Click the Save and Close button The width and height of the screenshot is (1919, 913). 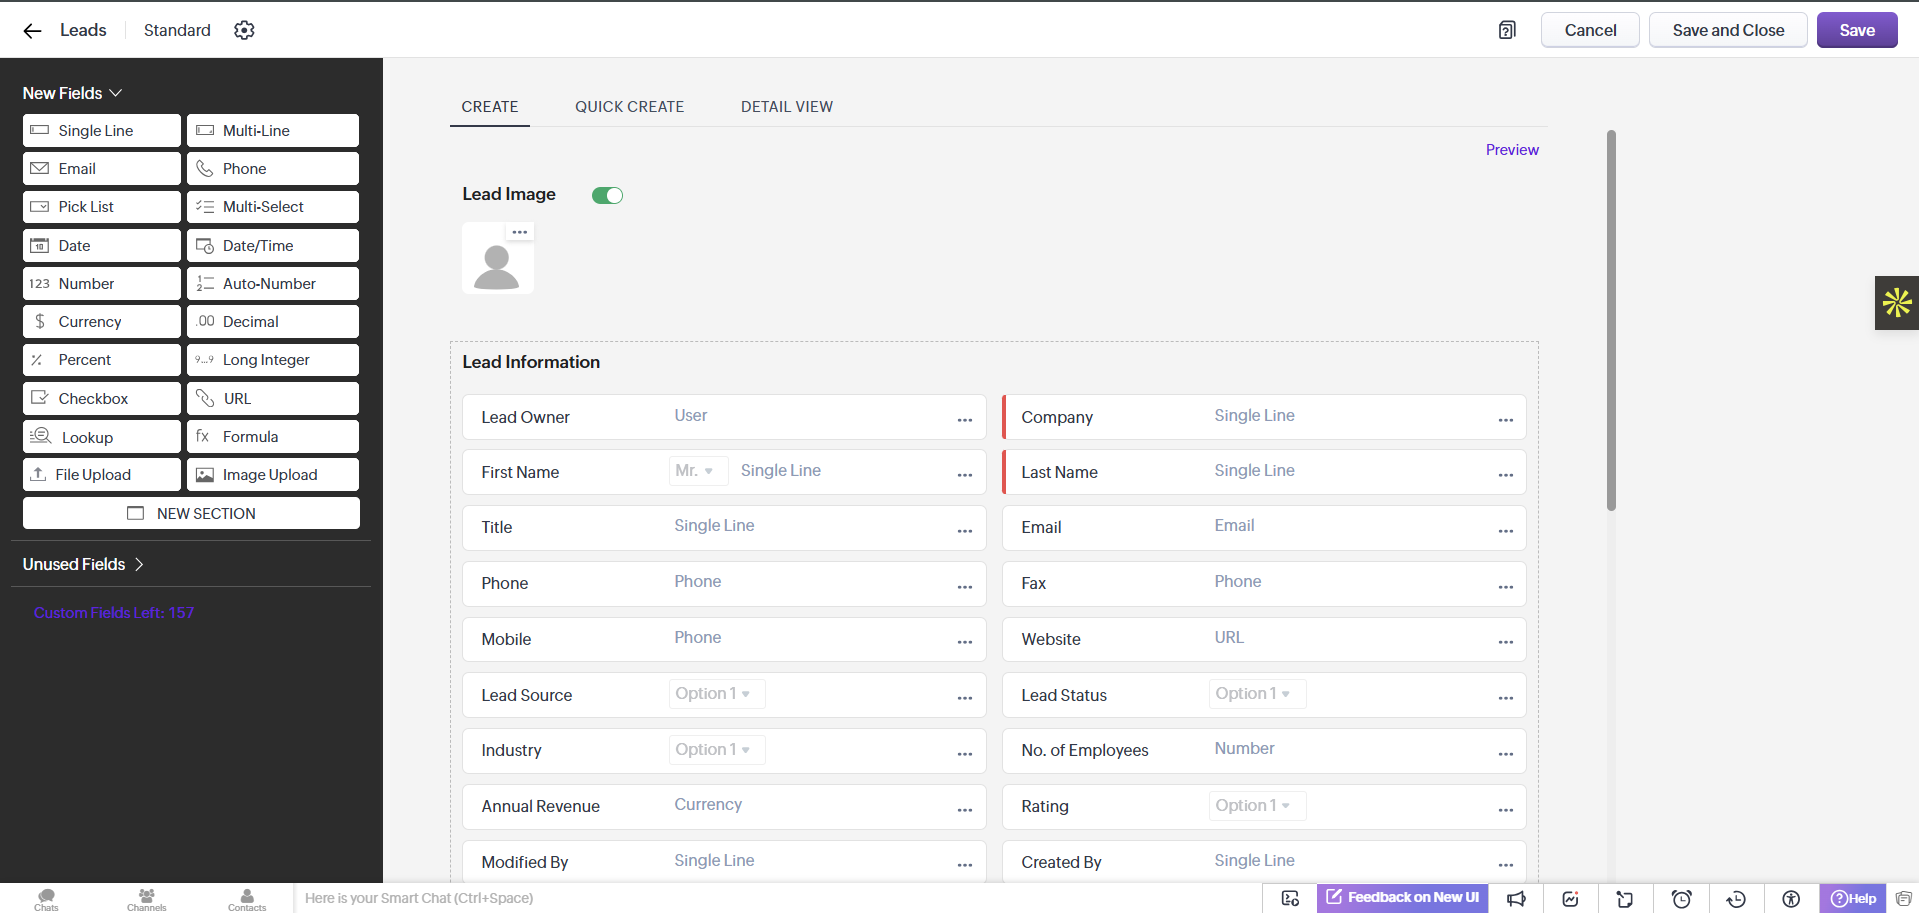click(x=1728, y=30)
